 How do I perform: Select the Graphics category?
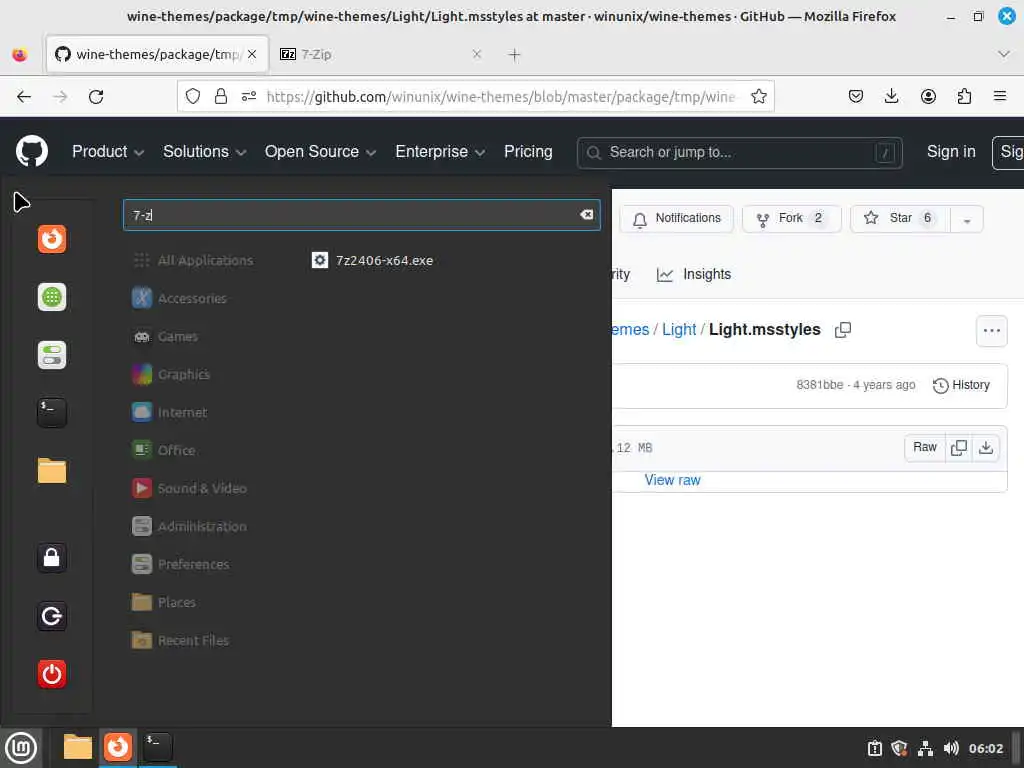tap(171, 374)
